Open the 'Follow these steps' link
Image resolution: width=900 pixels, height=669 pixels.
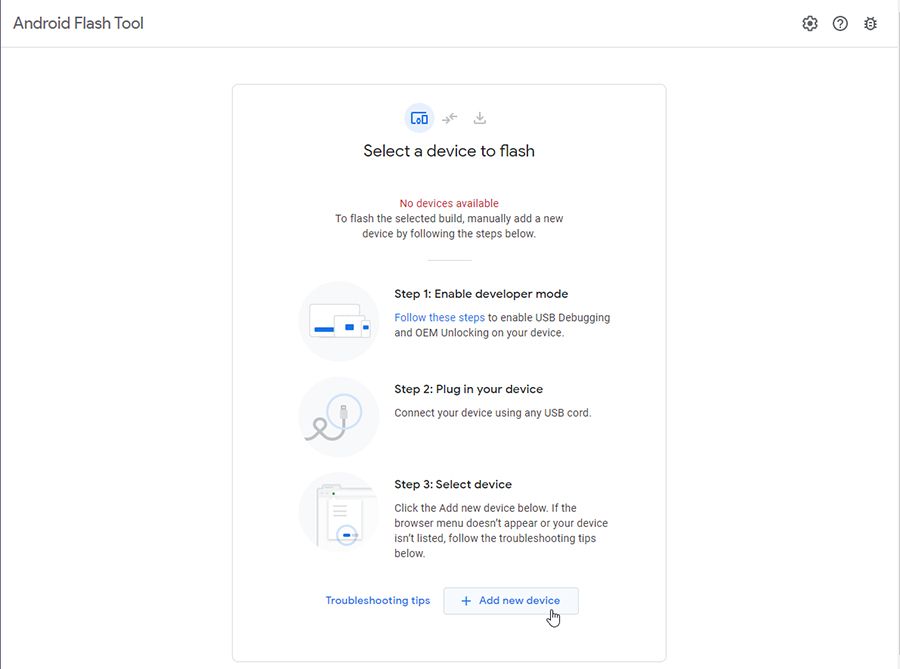[439, 317]
